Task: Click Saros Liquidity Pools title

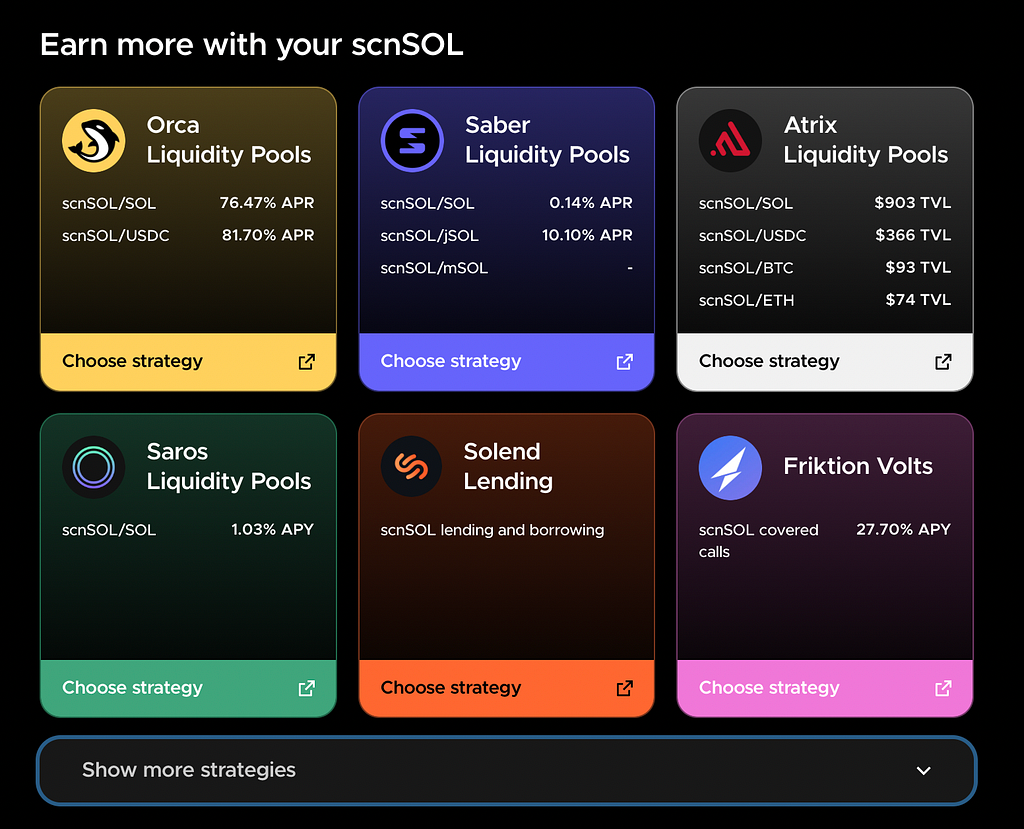Action: click(x=229, y=466)
